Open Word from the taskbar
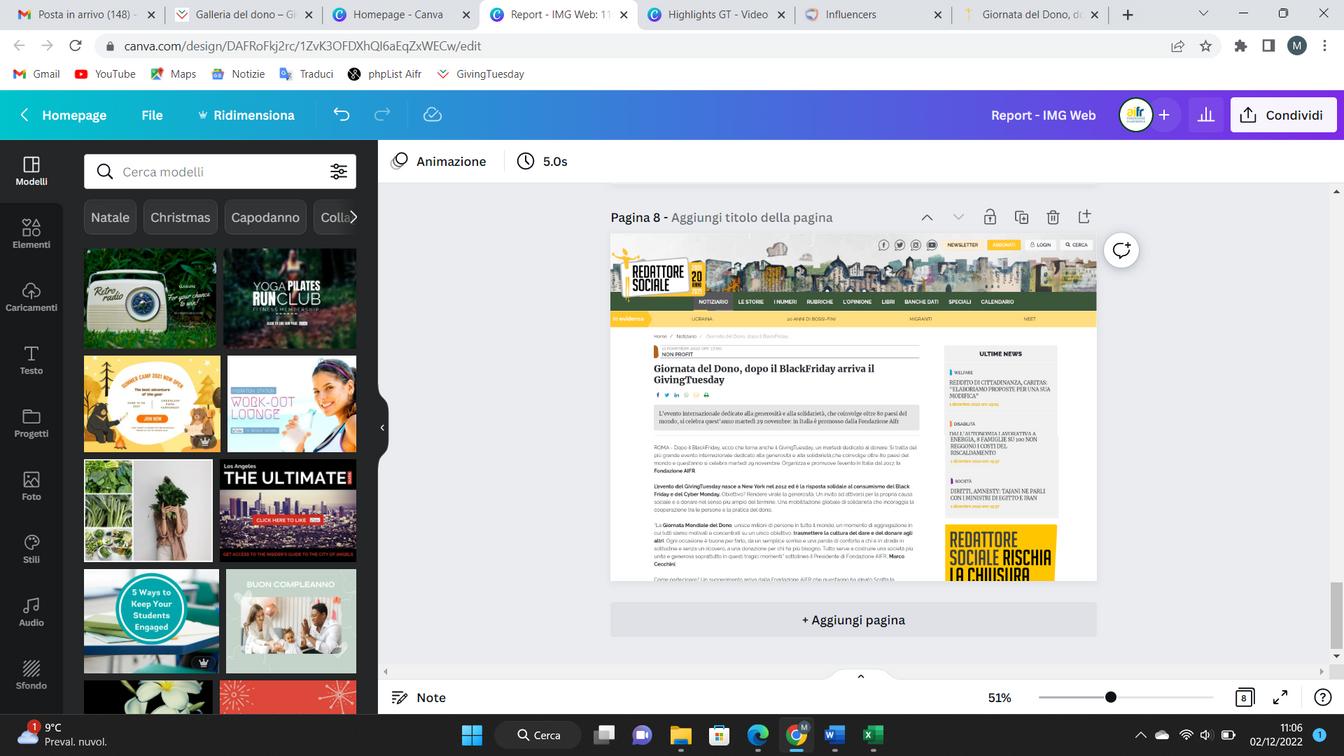 pyautogui.click(x=835, y=735)
